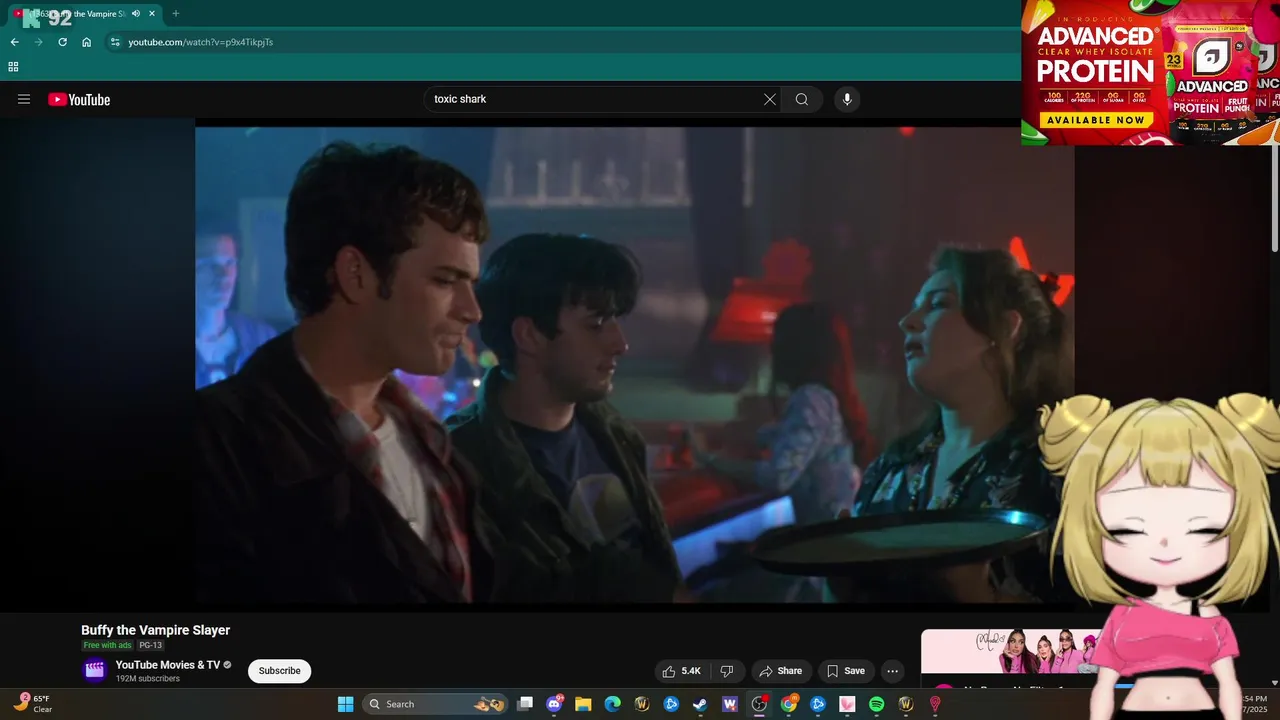This screenshot has width=1280, height=720.
Task: Open Spotify from the taskbar
Action: [x=876, y=704]
